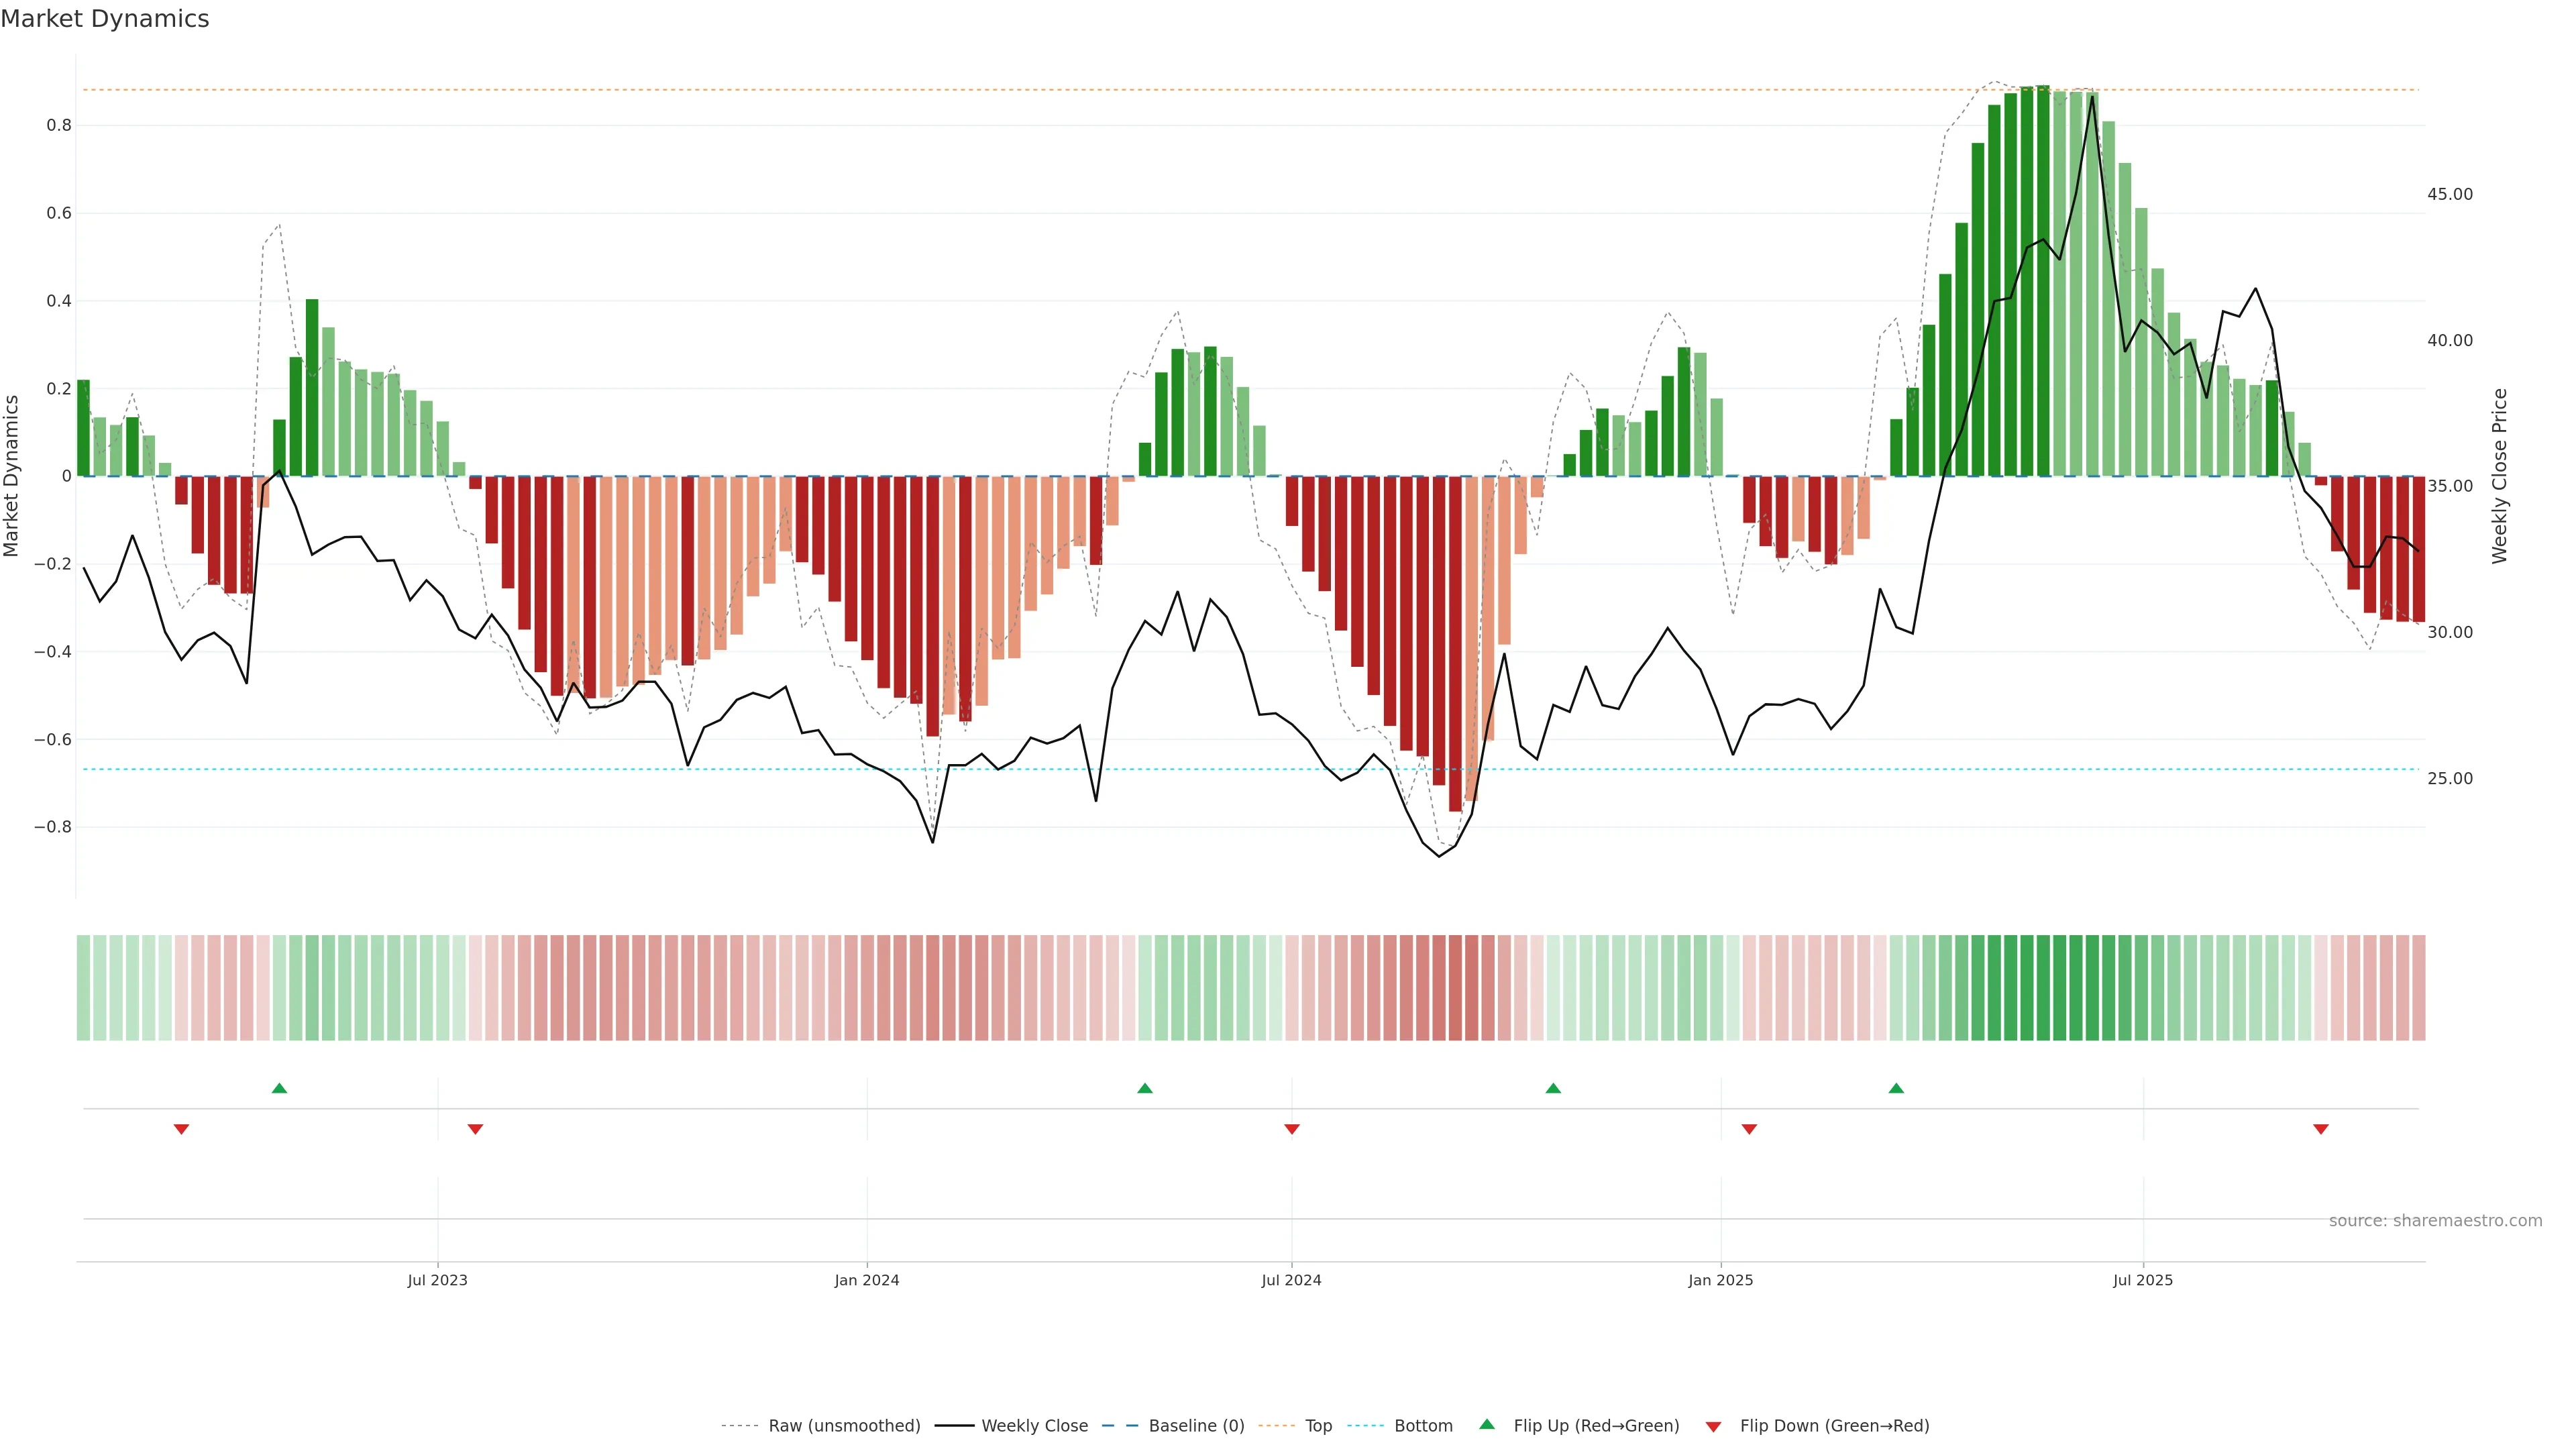
Task: Toggle the Weekly Close legend entry
Action: click(x=1034, y=1426)
